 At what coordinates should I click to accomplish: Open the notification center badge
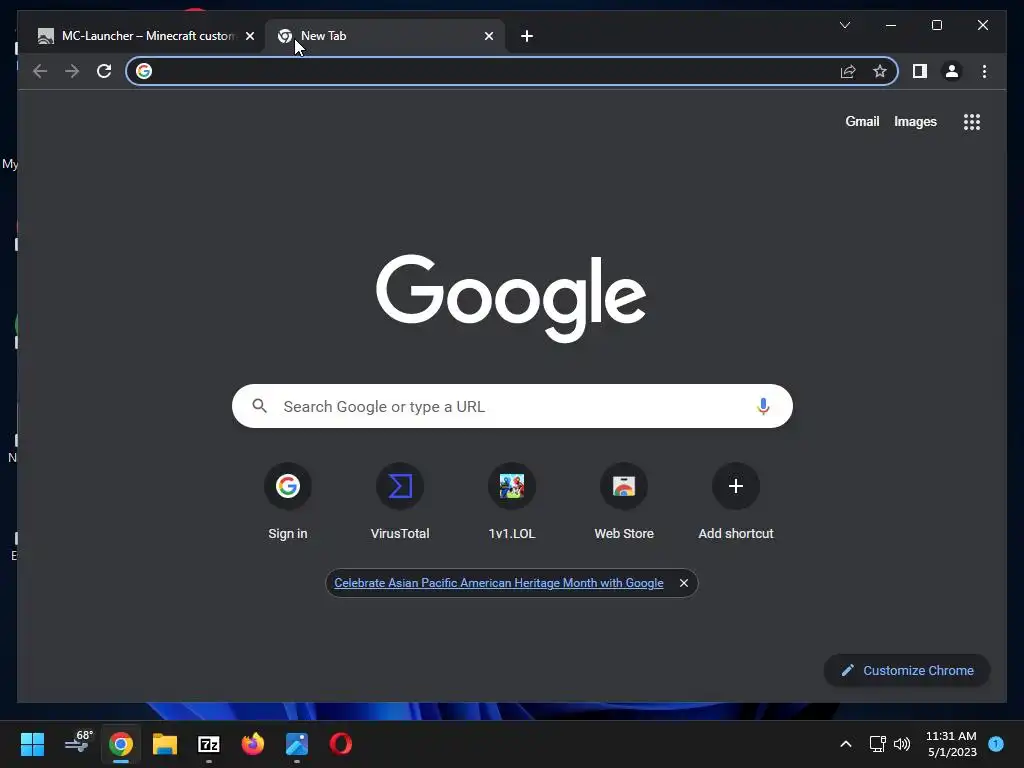tap(996, 743)
